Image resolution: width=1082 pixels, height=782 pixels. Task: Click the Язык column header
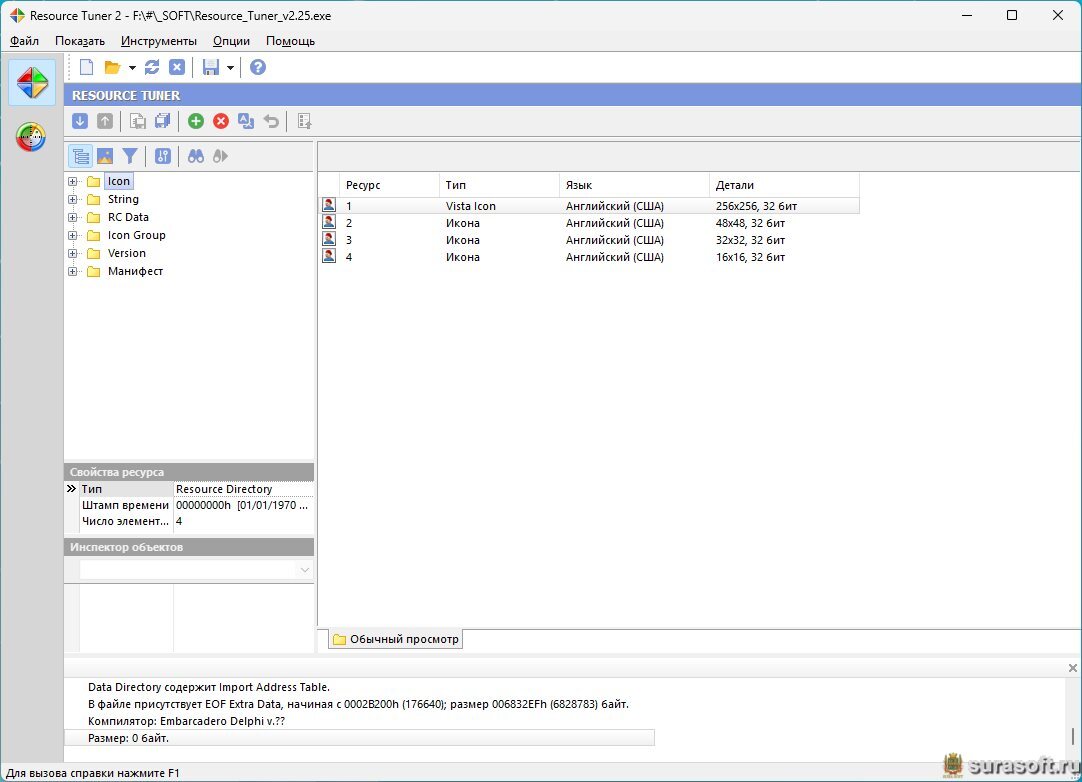(x=634, y=185)
